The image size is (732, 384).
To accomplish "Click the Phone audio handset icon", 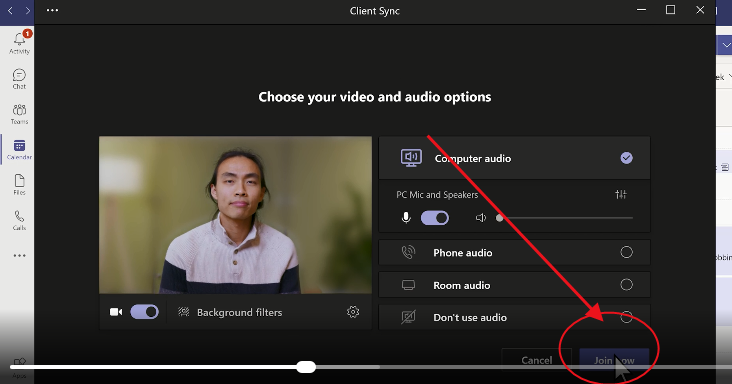I will tap(408, 252).
